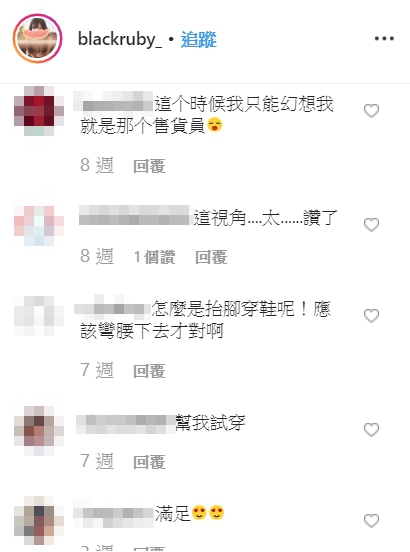Reply to the 幫我試穿 comment via 回覆
The image size is (410, 552).
(x=149, y=462)
